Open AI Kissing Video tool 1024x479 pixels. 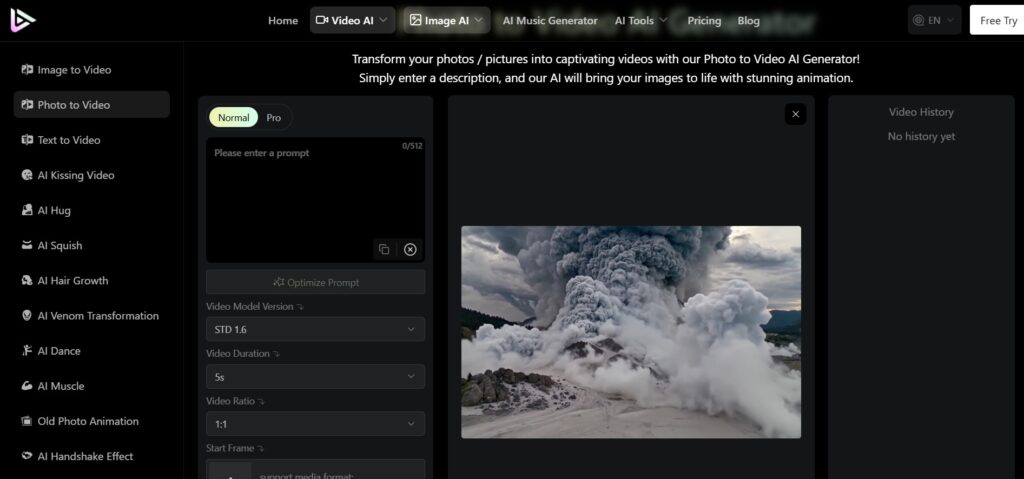(x=91, y=175)
